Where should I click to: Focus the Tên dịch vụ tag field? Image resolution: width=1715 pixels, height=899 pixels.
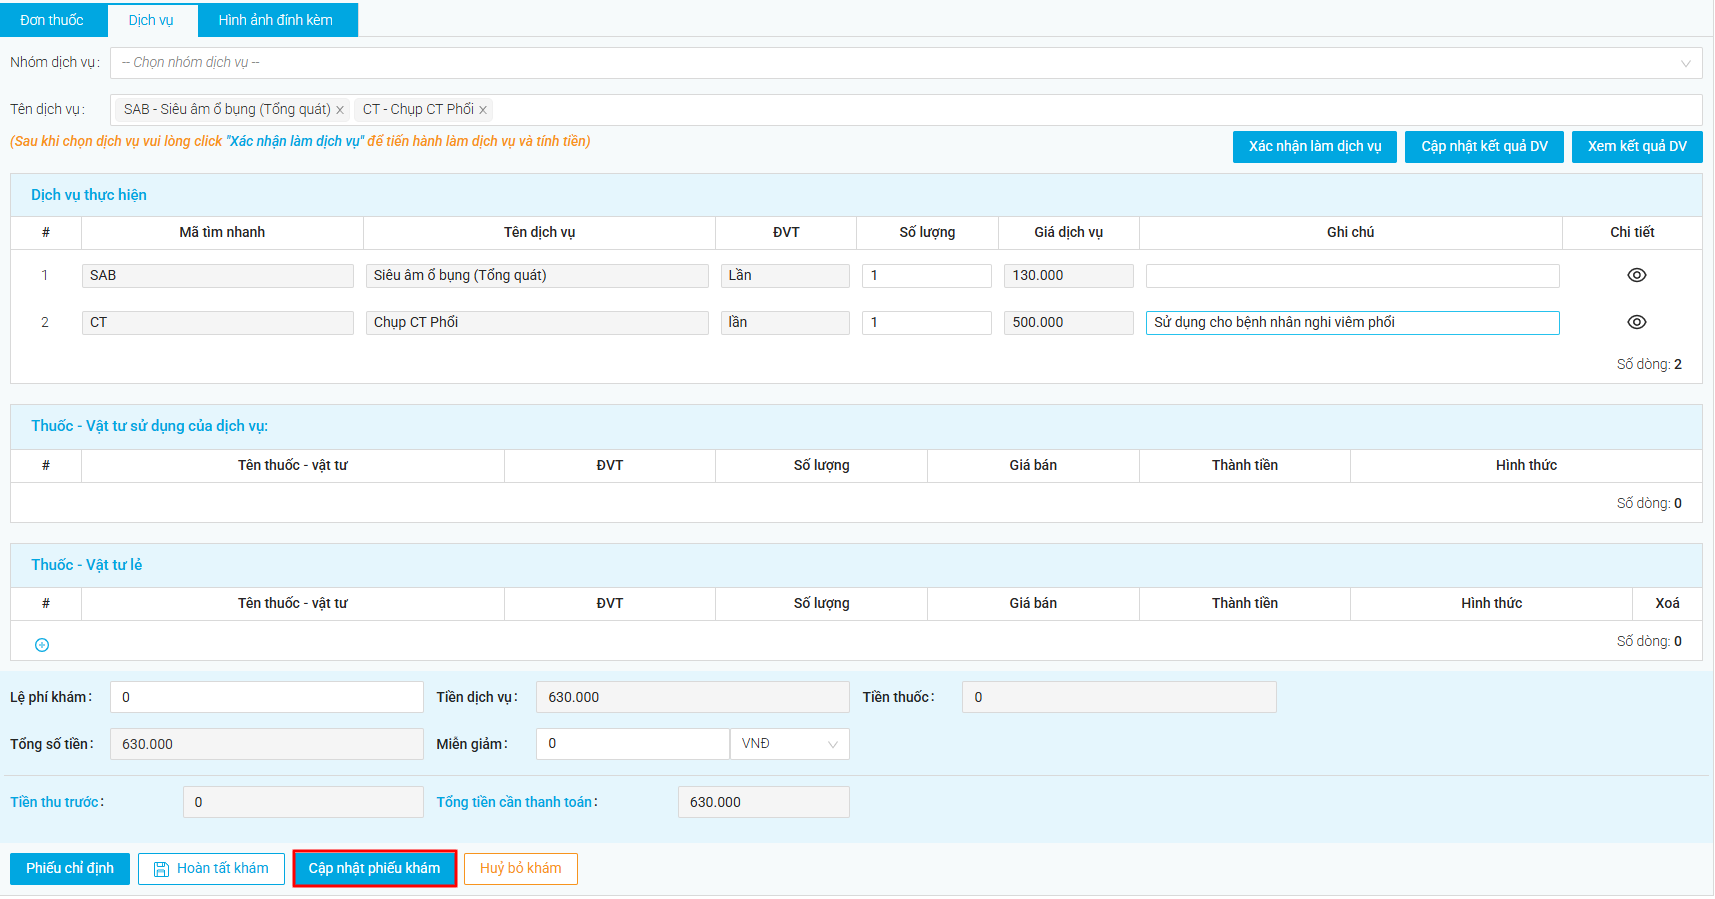[906, 110]
